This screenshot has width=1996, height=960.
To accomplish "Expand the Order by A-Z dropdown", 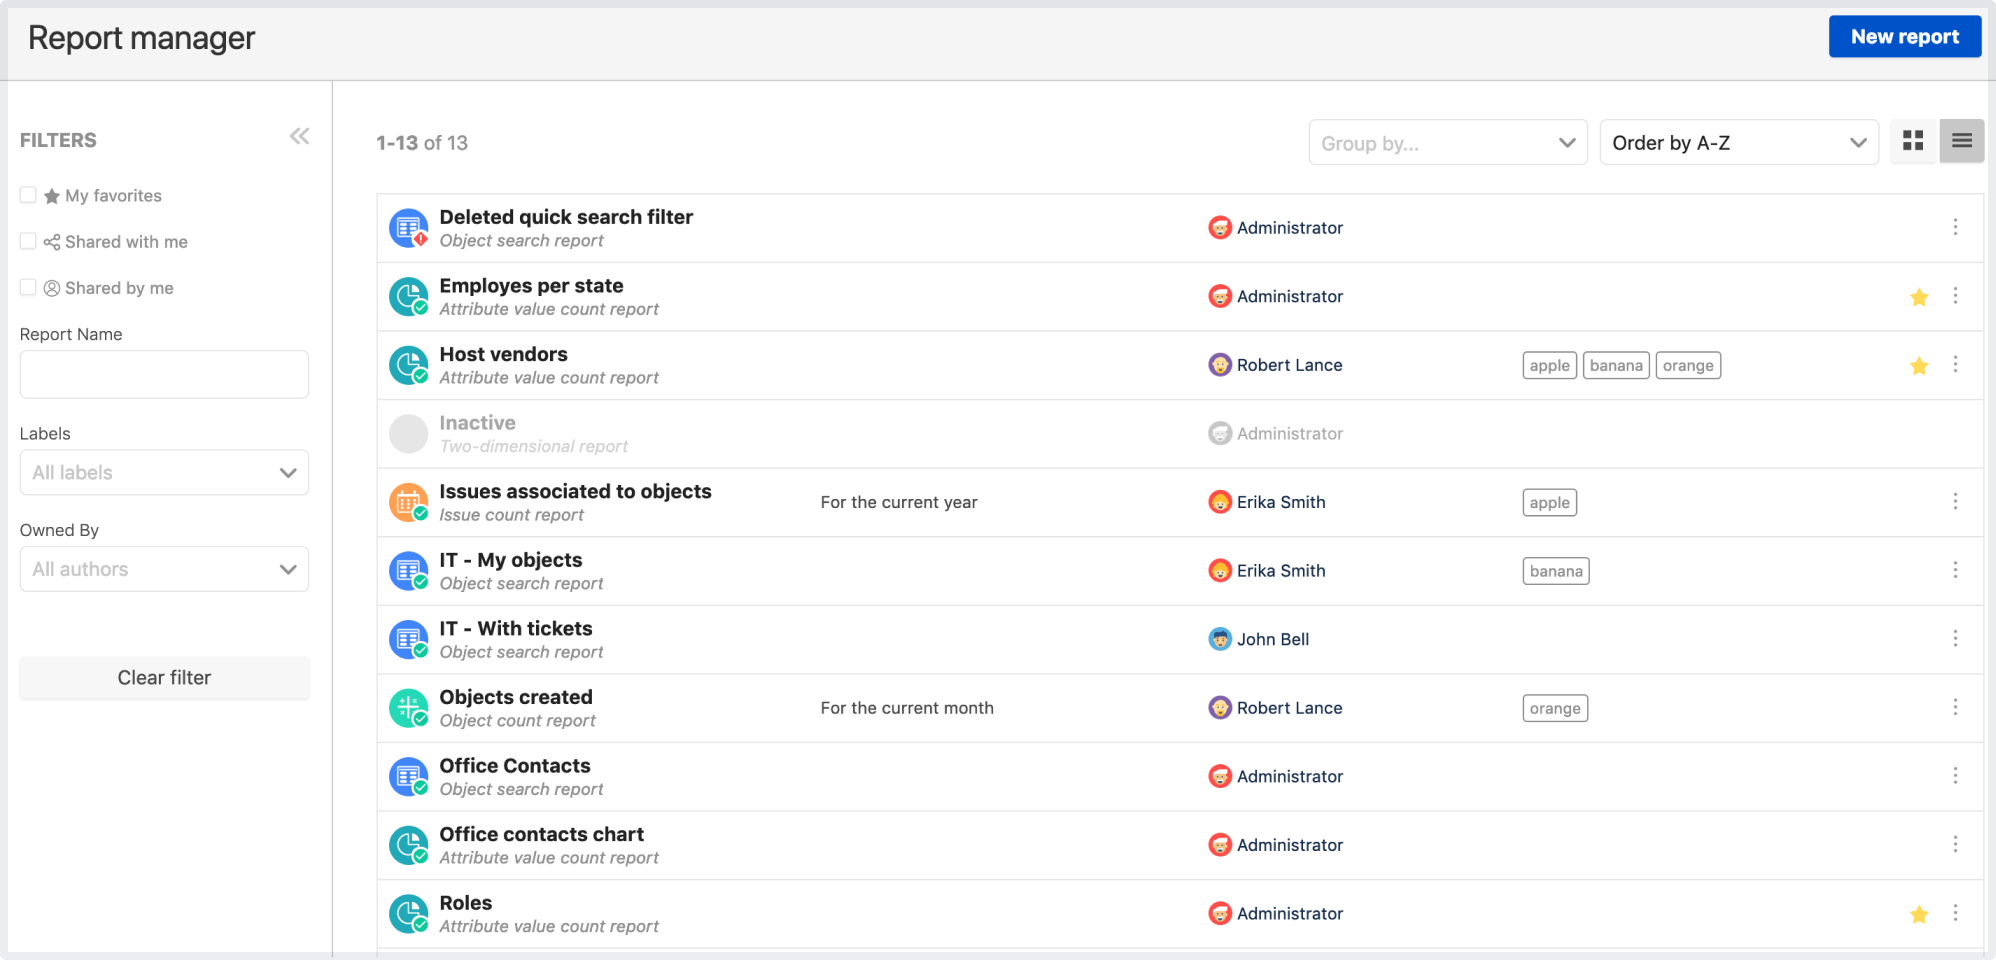I will point(1738,143).
